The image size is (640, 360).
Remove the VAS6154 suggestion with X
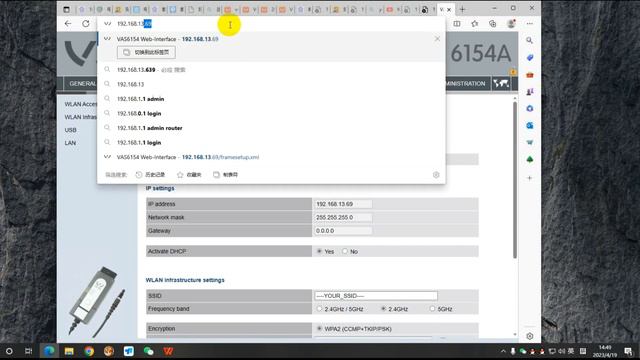click(x=437, y=39)
